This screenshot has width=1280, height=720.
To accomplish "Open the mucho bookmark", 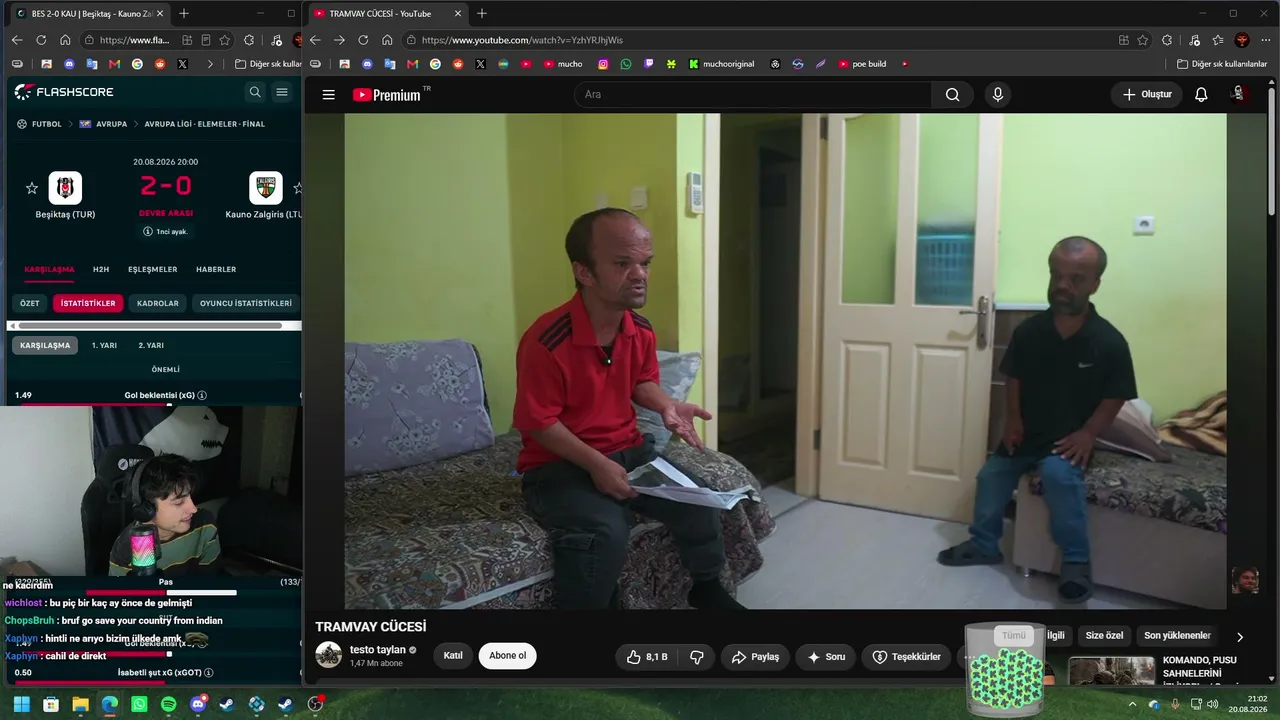I will 563,64.
